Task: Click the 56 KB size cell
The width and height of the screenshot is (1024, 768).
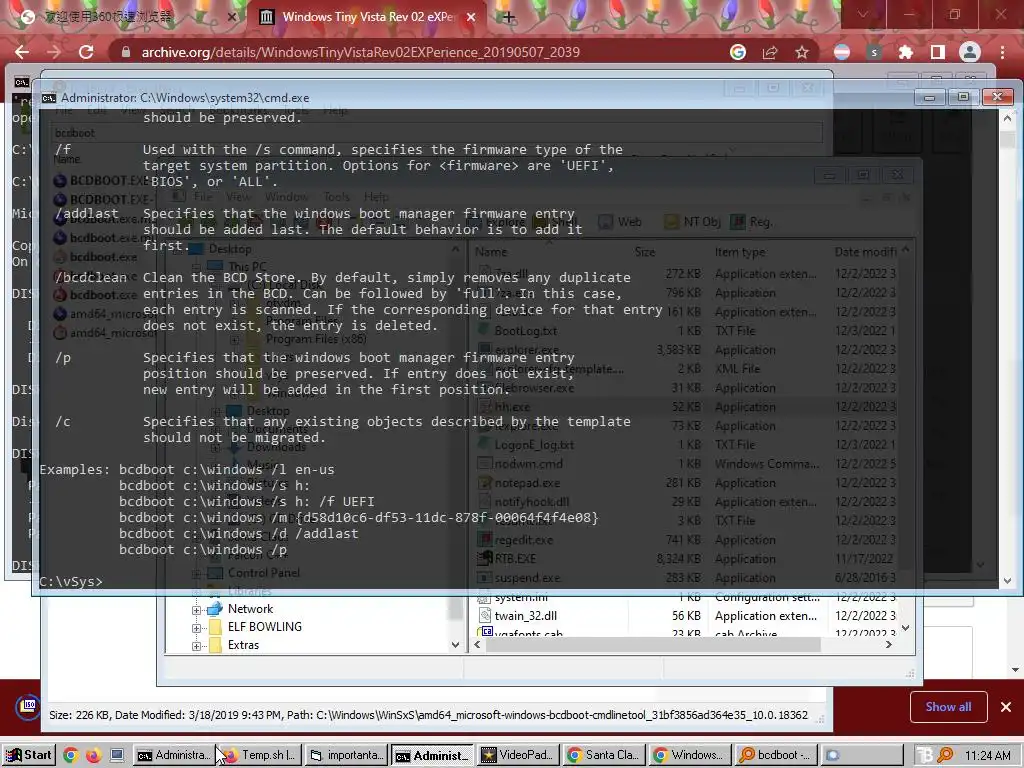Action: click(686, 616)
